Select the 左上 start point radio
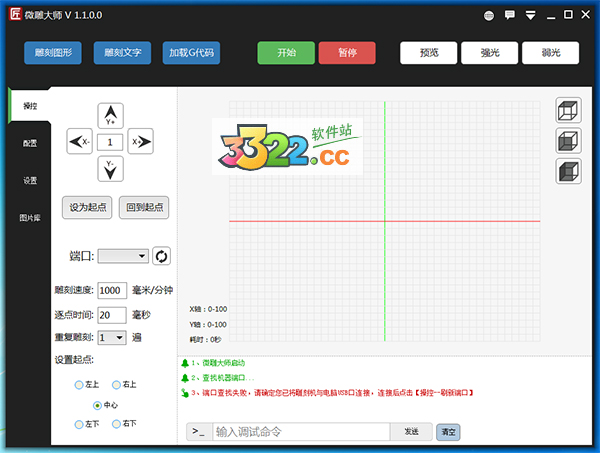The image size is (600, 453). coord(80,385)
